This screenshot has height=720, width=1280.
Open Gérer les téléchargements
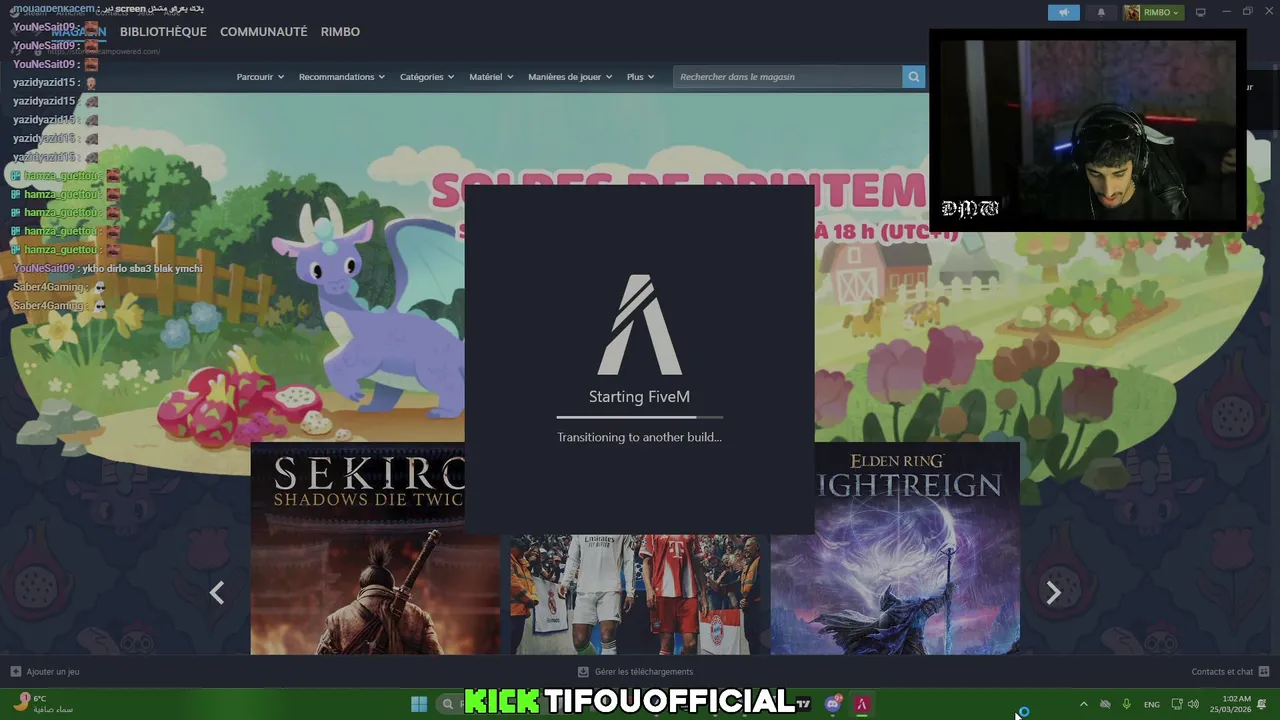click(635, 672)
